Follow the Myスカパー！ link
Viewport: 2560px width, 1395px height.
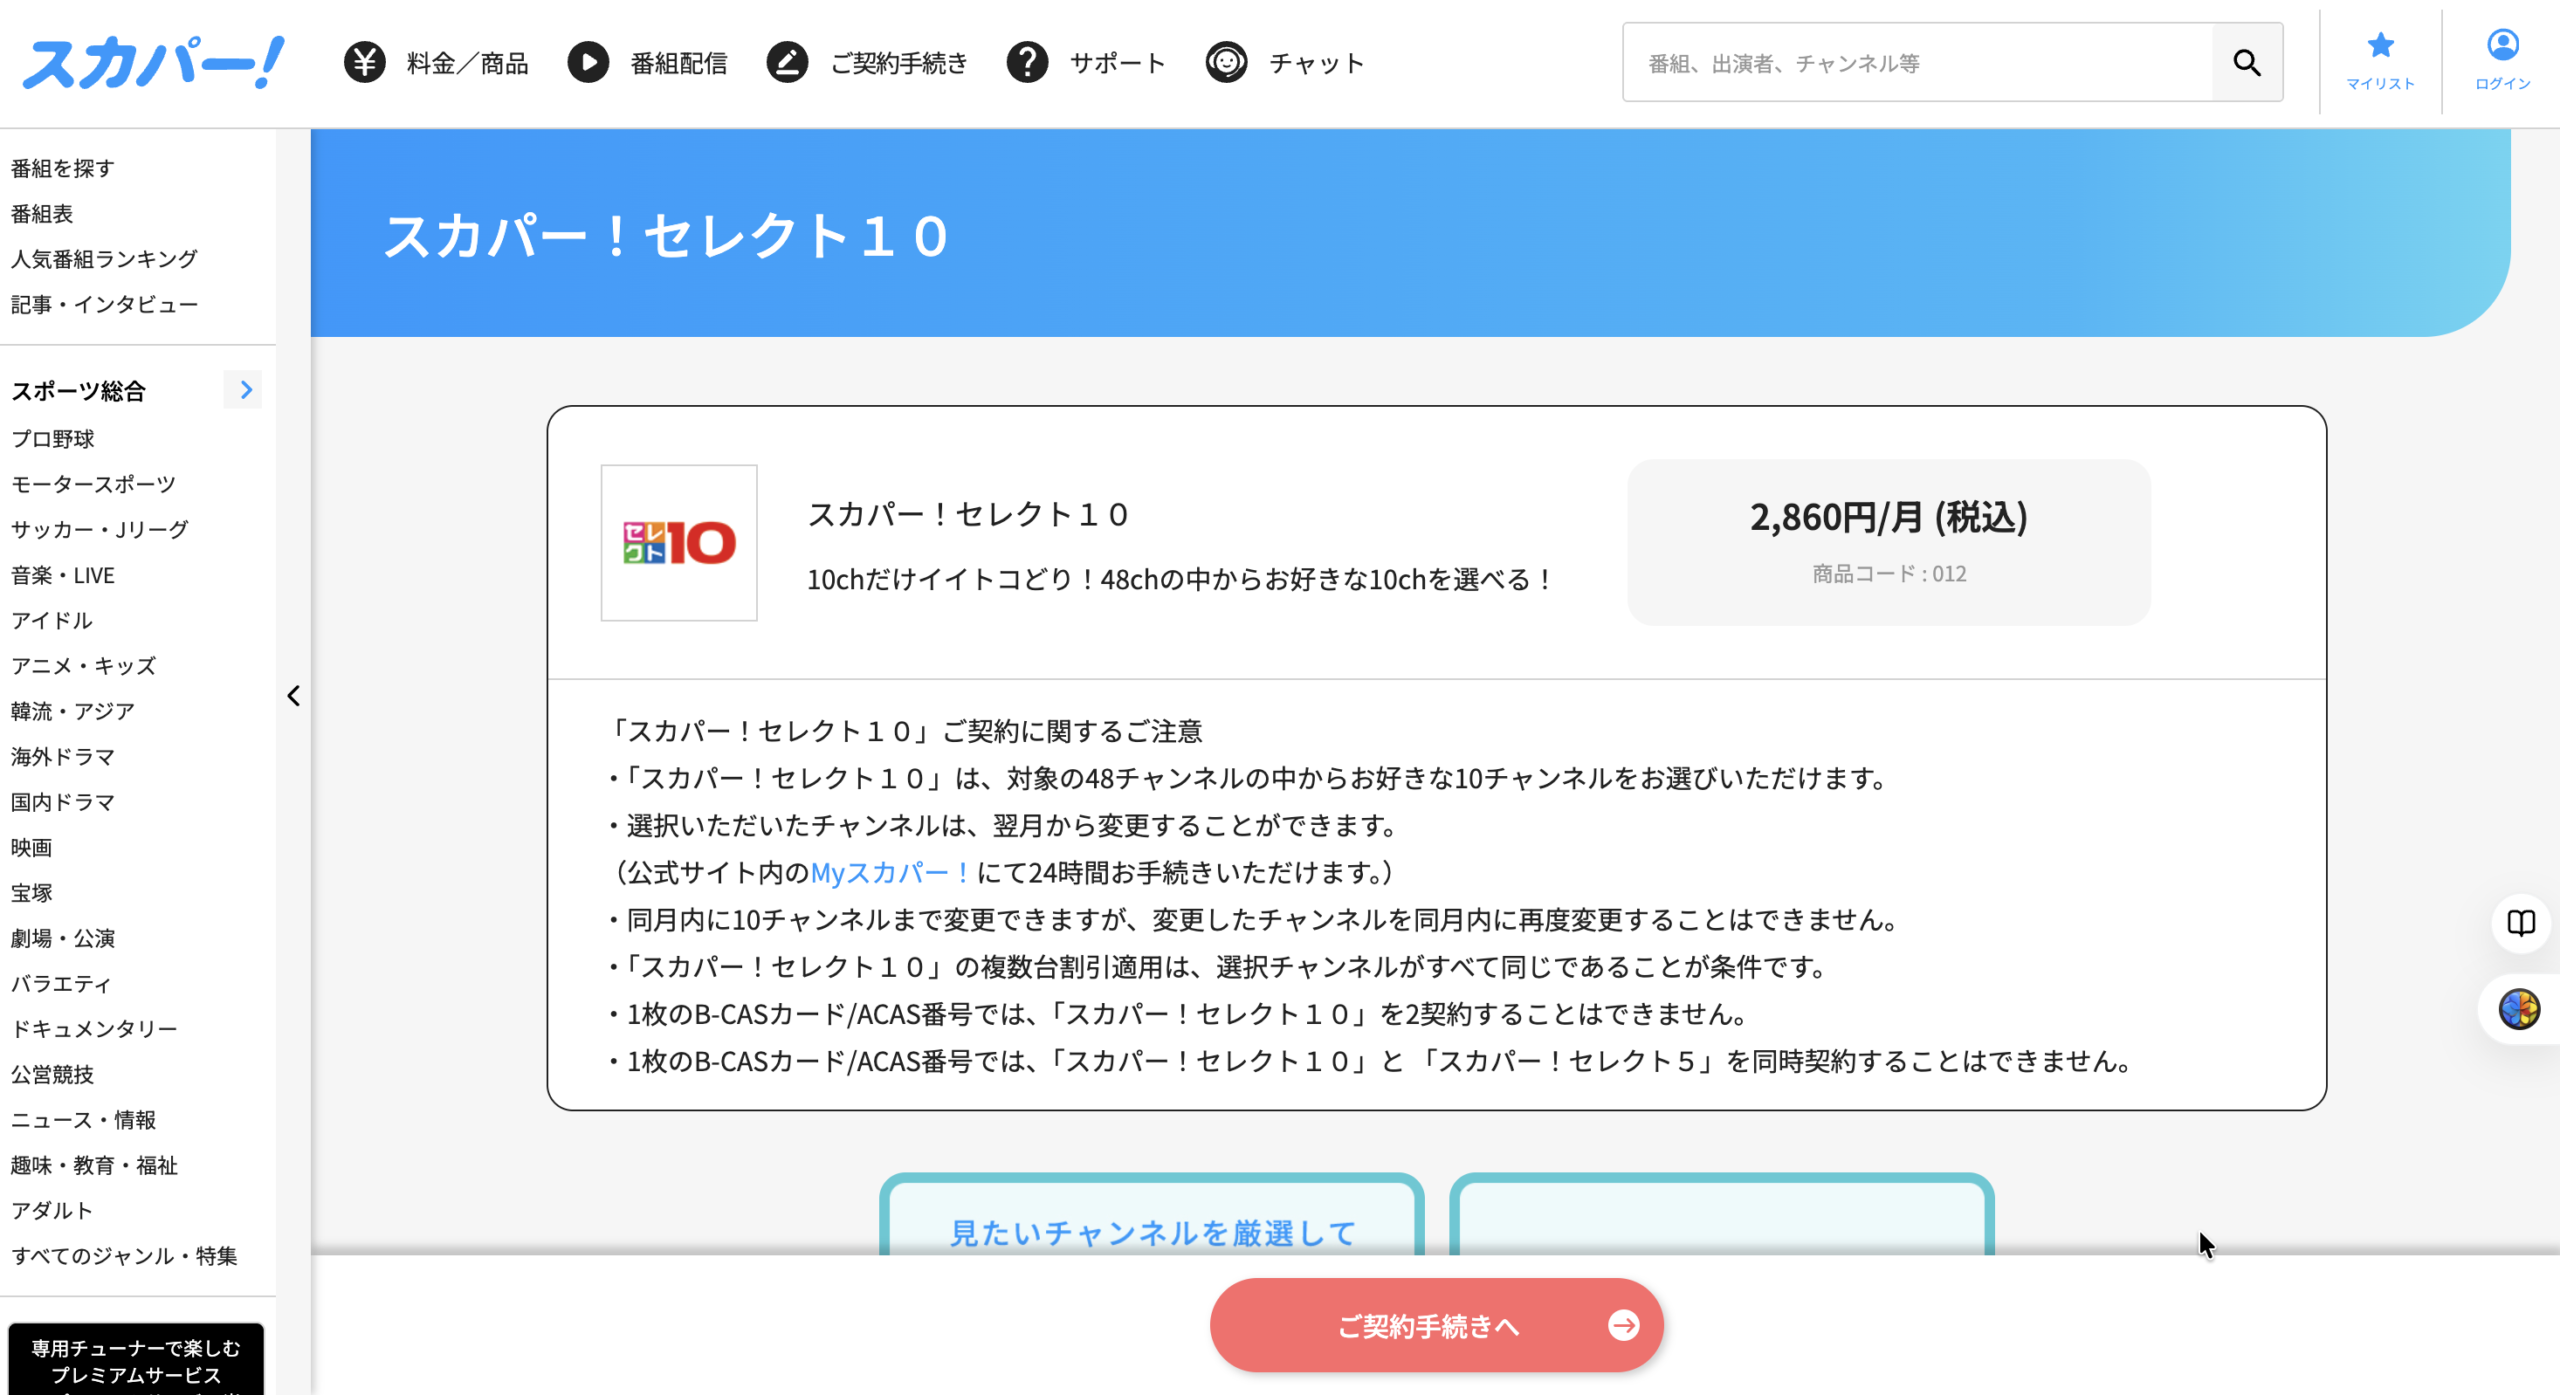click(890, 872)
